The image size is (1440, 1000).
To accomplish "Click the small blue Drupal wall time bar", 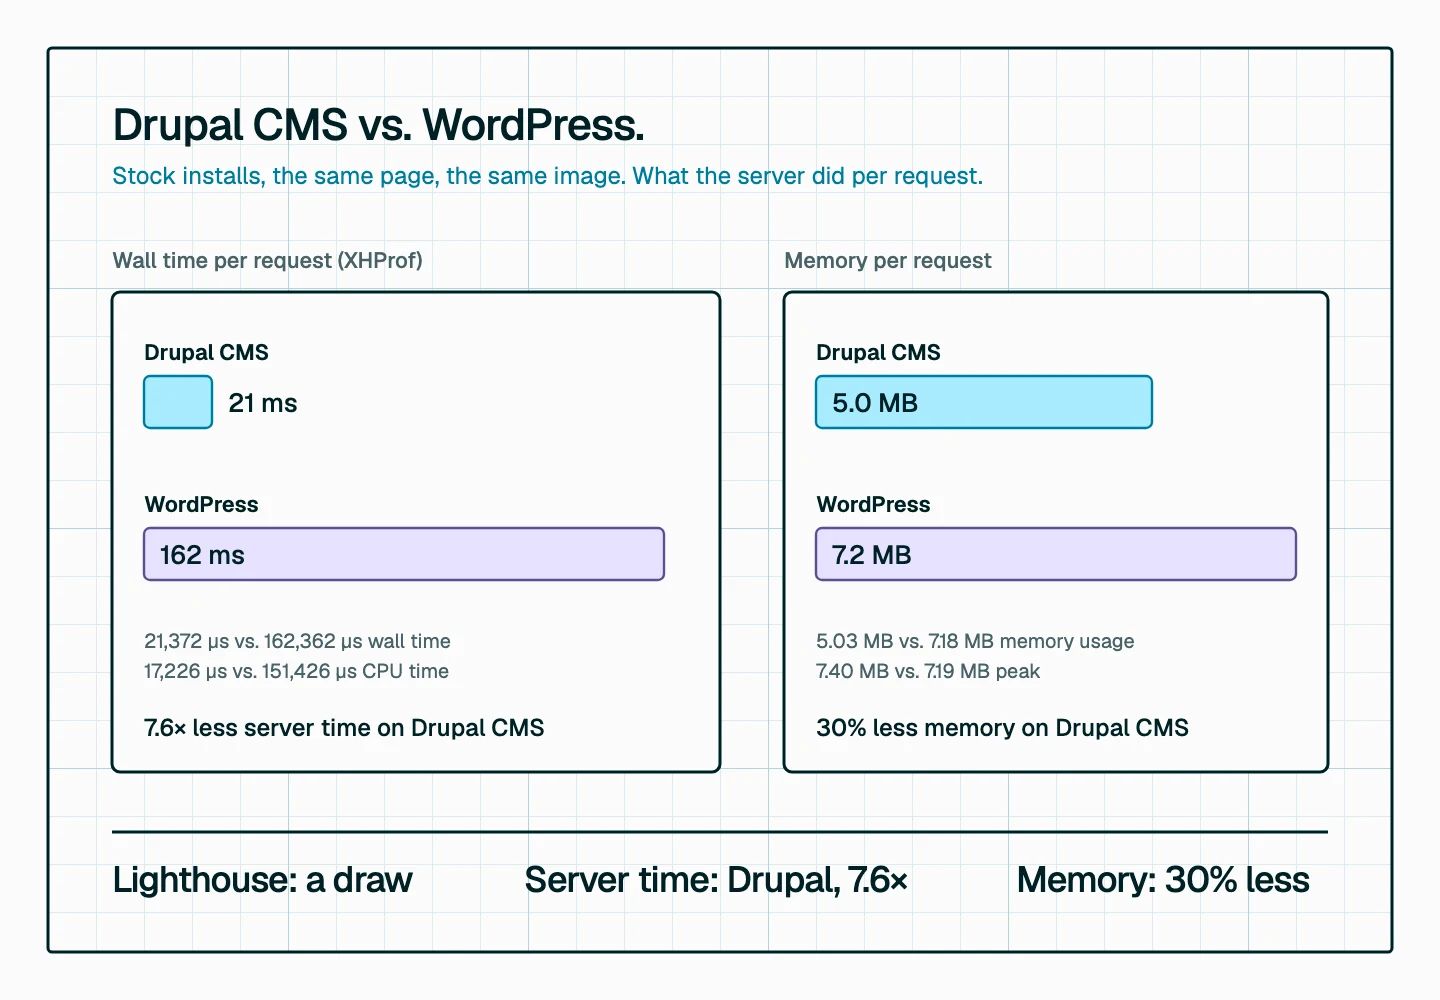I will pyautogui.click(x=178, y=402).
